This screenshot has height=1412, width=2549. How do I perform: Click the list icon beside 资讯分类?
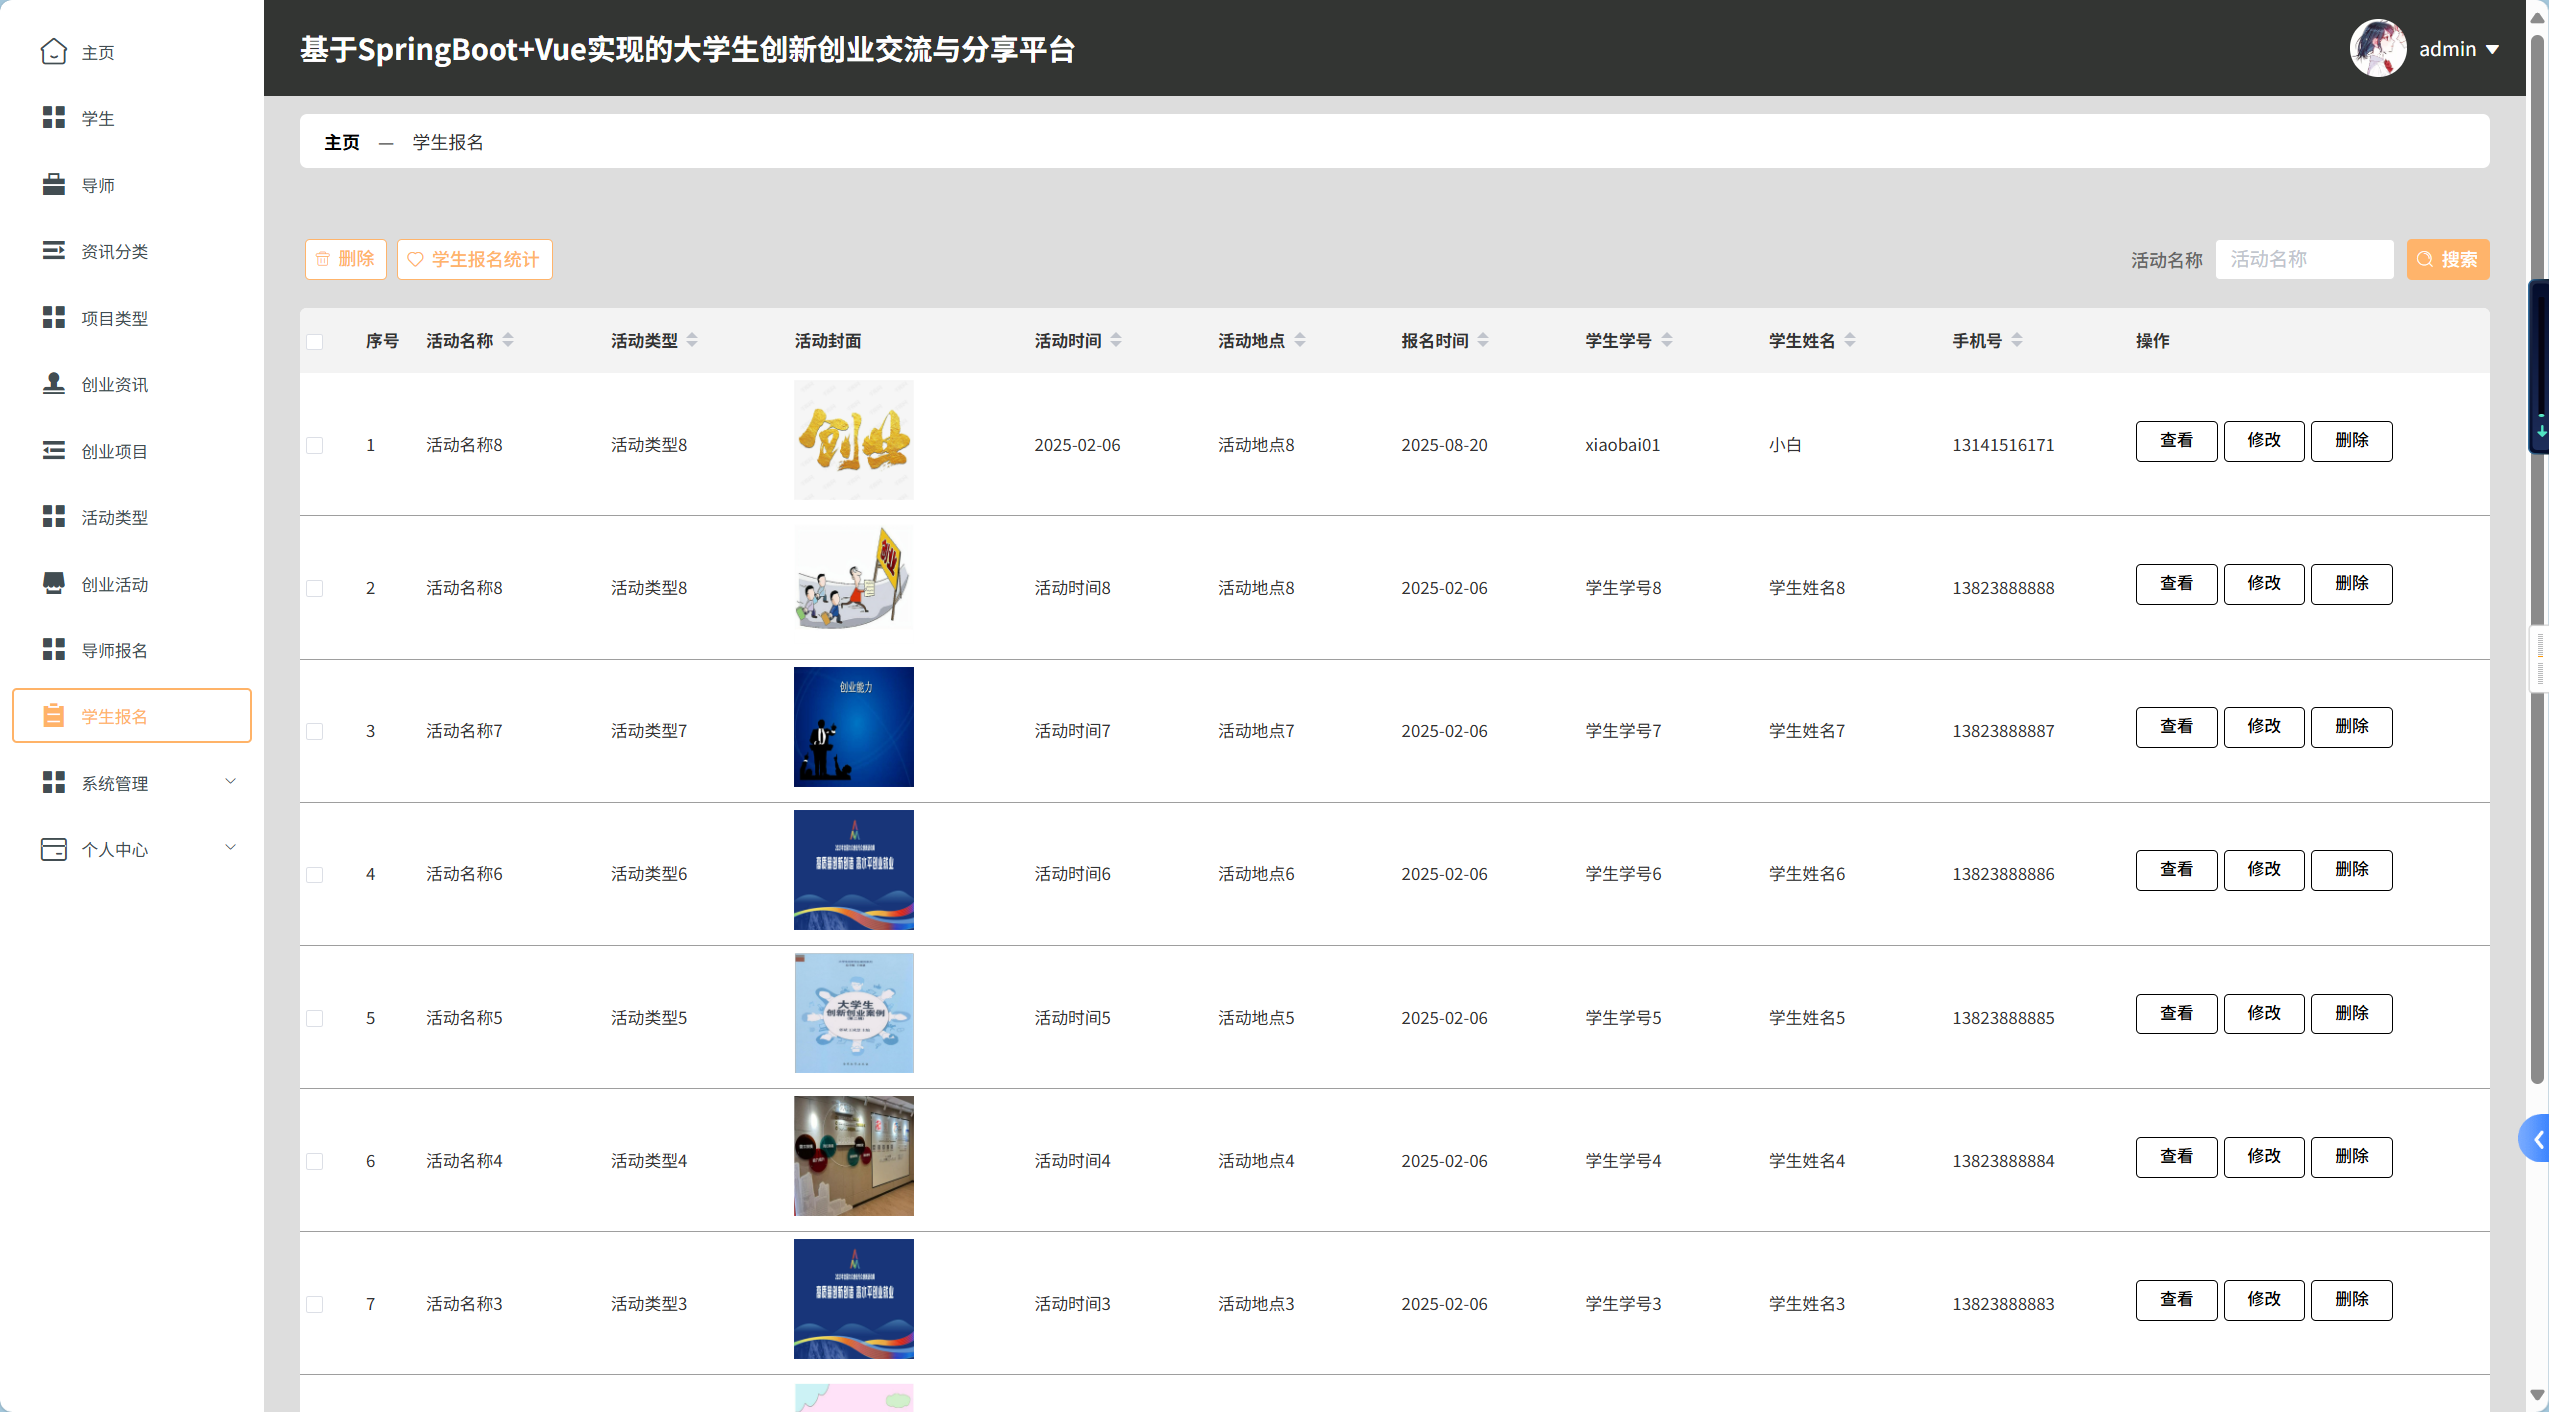(x=54, y=251)
